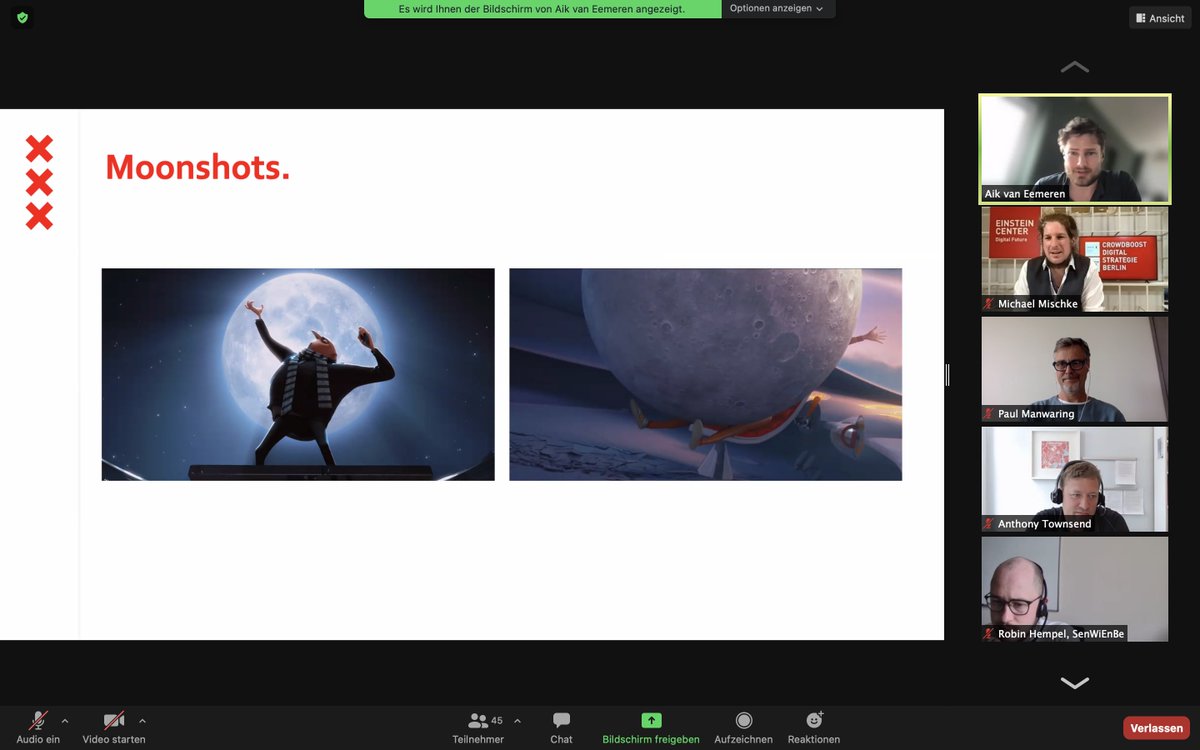
Task: Unmute with the Audio ein microphone icon
Action: point(38,720)
